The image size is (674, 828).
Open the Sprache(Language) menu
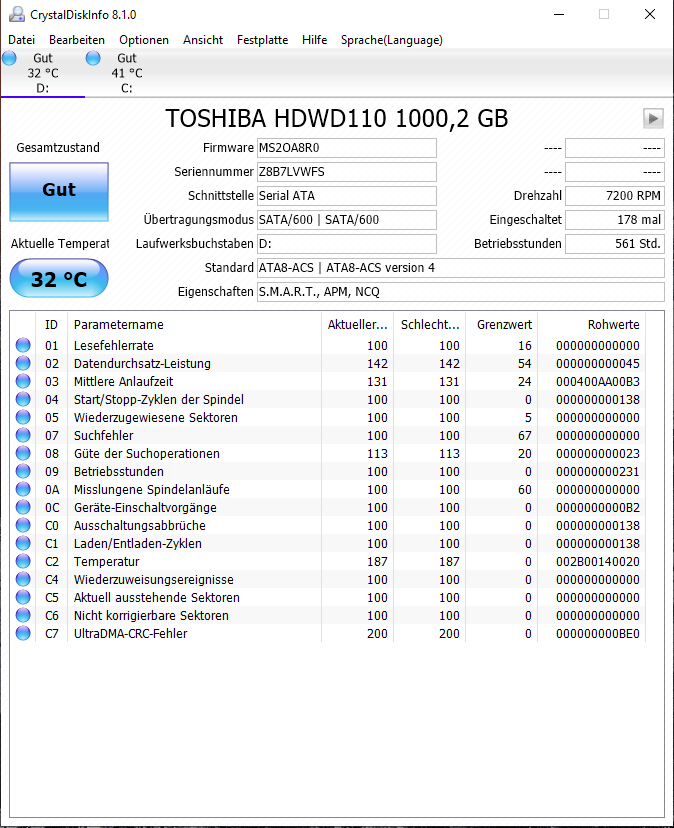point(391,40)
